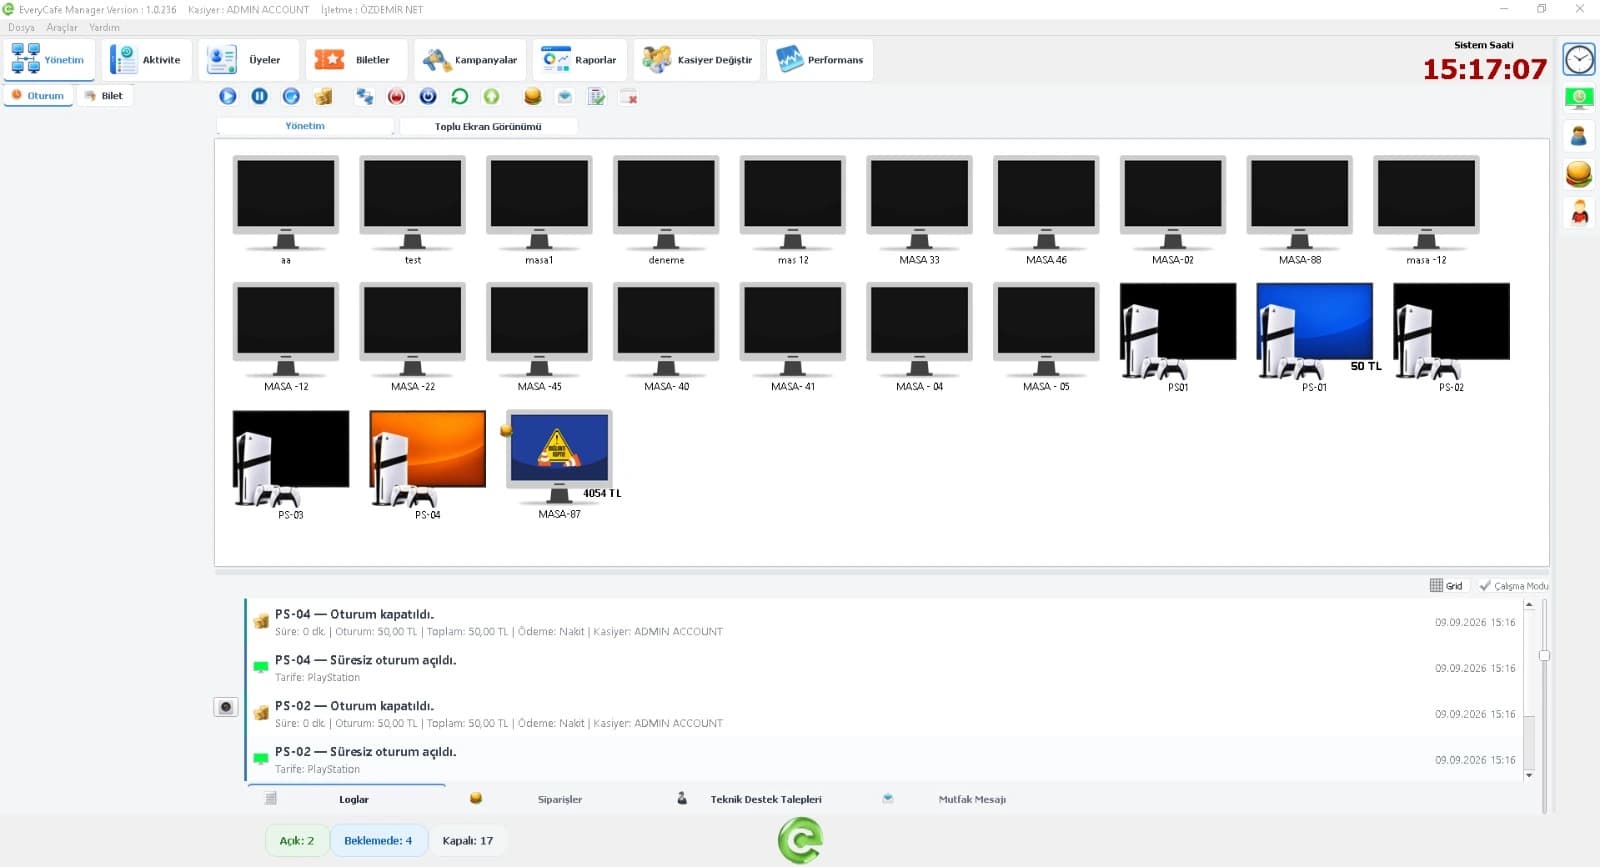Switch to Toplu Ekran Görünümü tab

(488, 126)
